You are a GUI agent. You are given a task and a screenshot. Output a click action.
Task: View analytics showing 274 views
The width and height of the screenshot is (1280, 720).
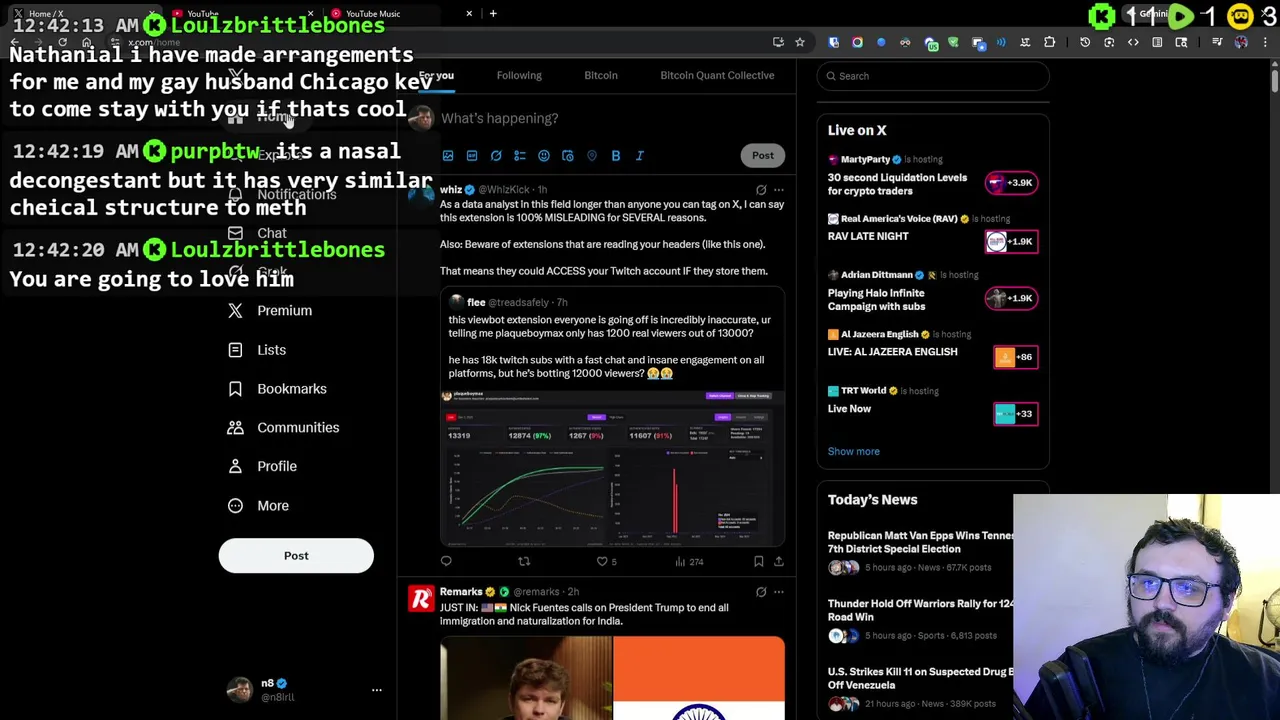point(689,562)
